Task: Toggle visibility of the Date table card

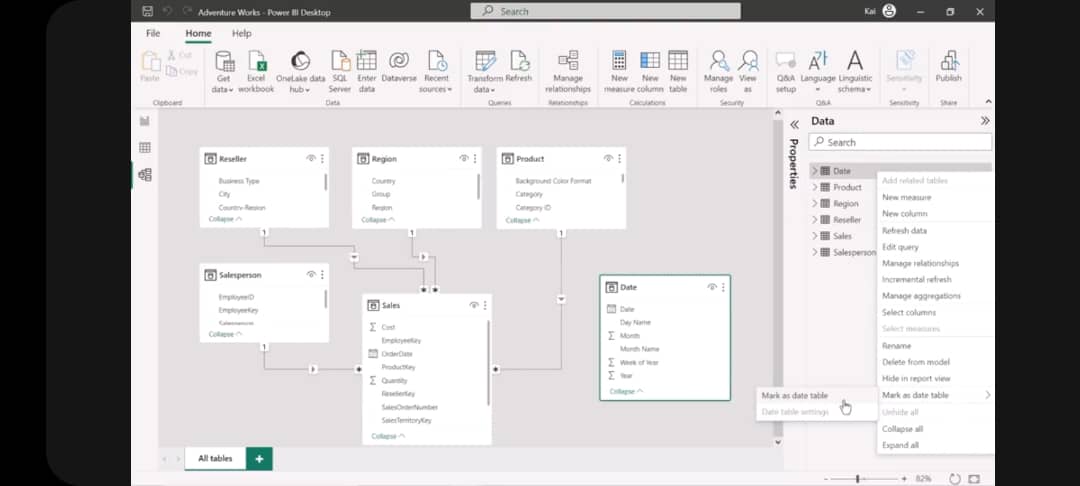Action: tap(712, 287)
